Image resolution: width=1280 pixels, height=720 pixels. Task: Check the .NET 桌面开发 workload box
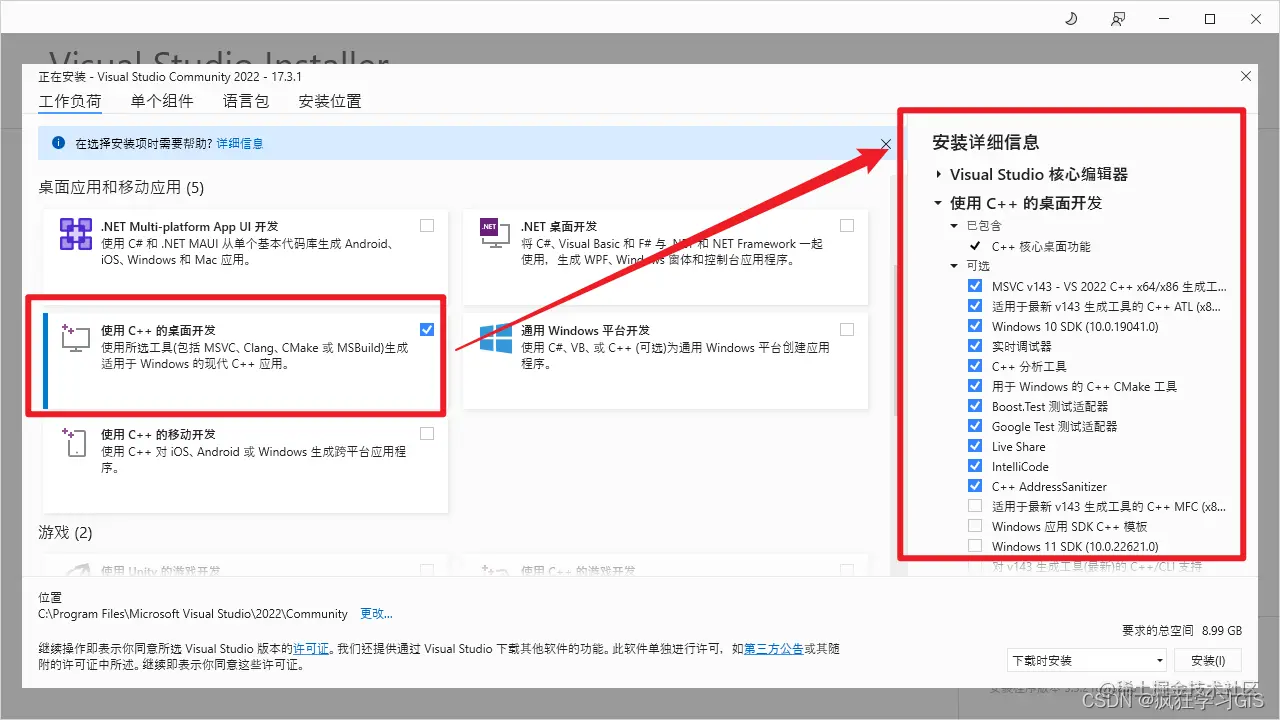point(847,226)
